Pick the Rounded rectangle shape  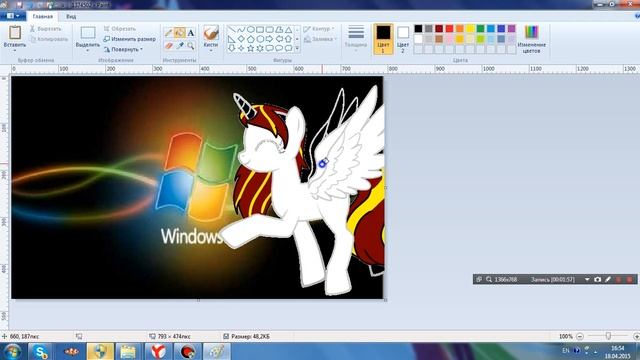(269, 30)
